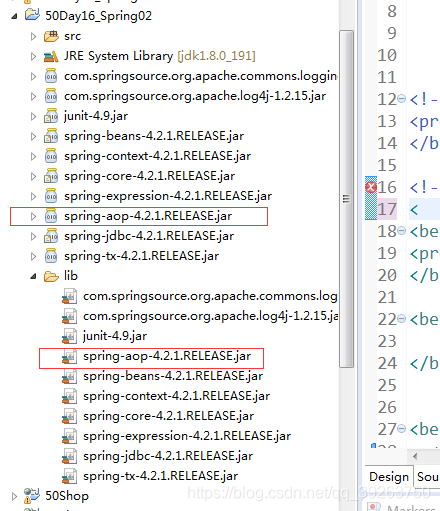Click the JRE System Library books icon

pos(51,56)
